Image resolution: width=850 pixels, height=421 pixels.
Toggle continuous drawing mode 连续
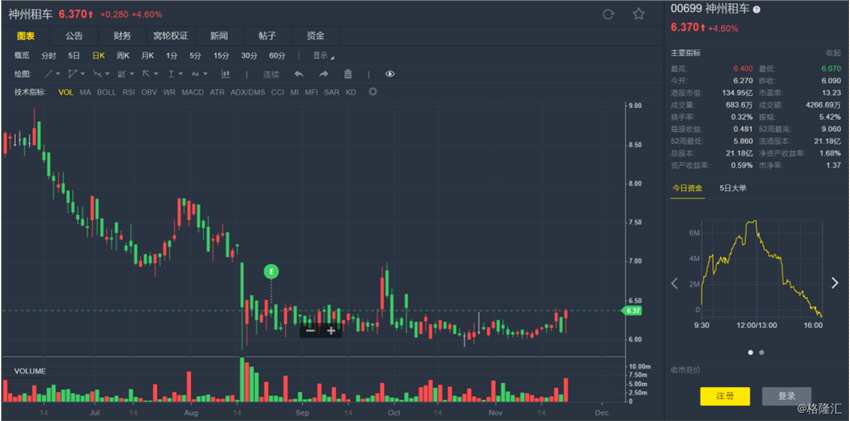point(271,74)
